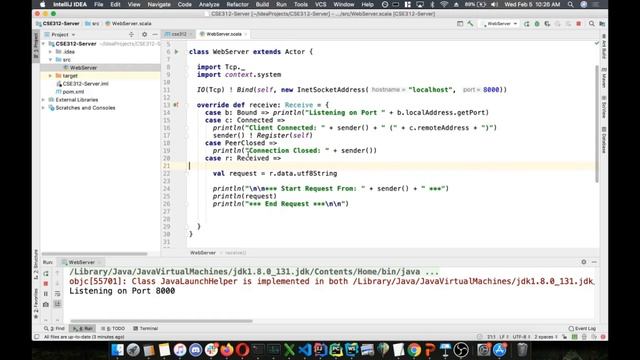Pause output in the Run panel
Image resolution: width=640 pixels, height=360 pixels.
(46, 294)
